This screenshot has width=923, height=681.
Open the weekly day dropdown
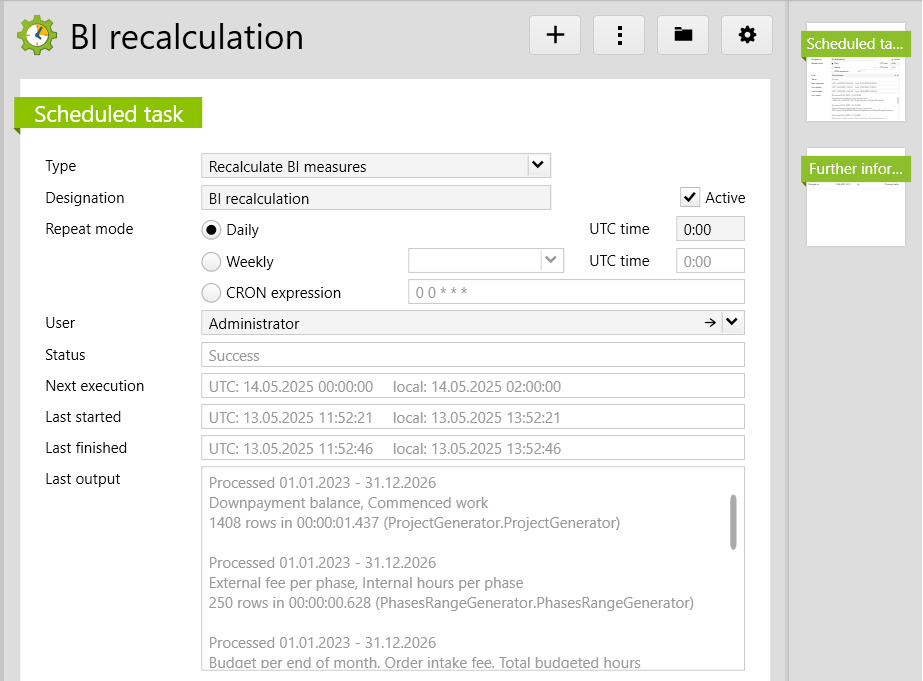551,261
